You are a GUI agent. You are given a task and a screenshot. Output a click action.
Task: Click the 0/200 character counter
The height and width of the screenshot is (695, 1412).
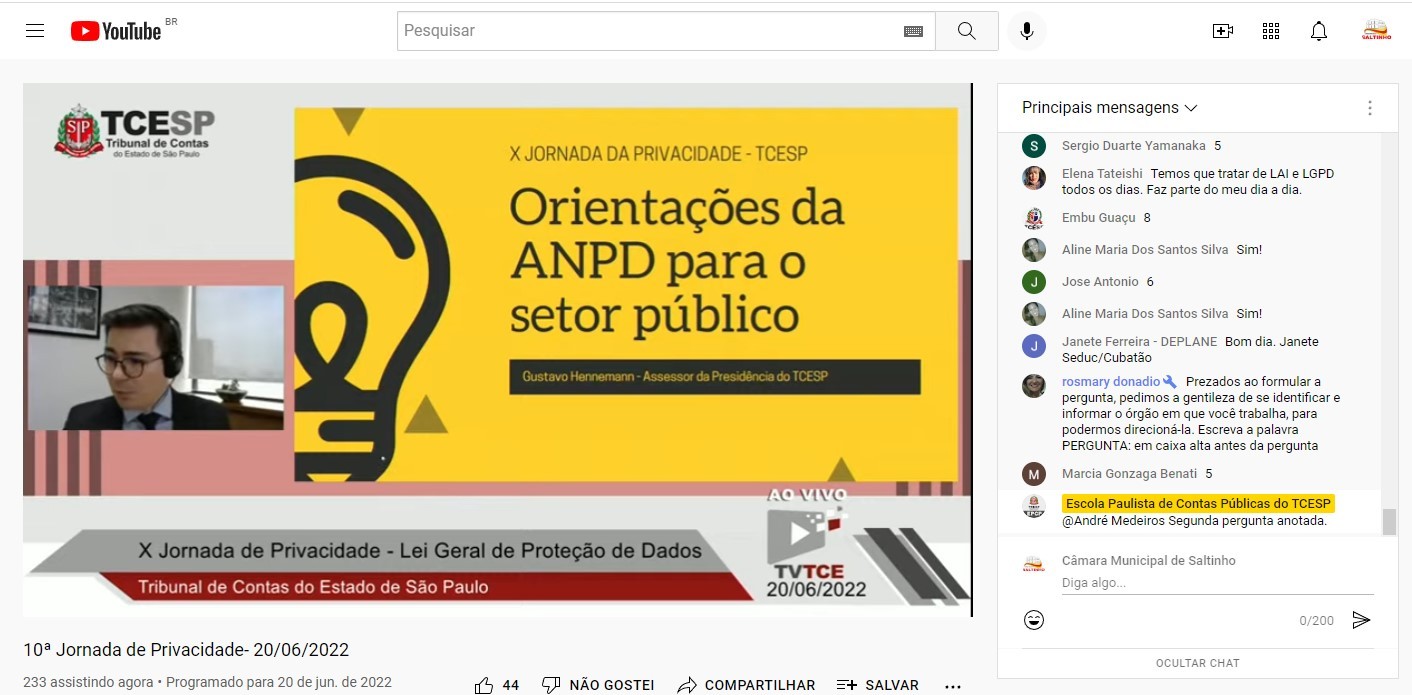pyautogui.click(x=1316, y=621)
